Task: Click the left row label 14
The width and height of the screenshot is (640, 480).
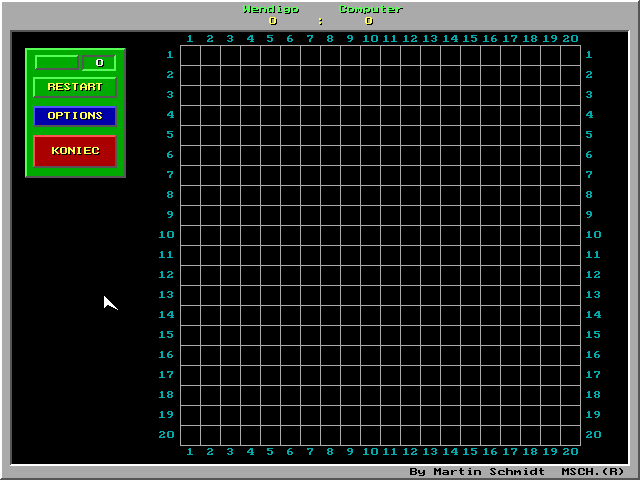Action: point(166,315)
